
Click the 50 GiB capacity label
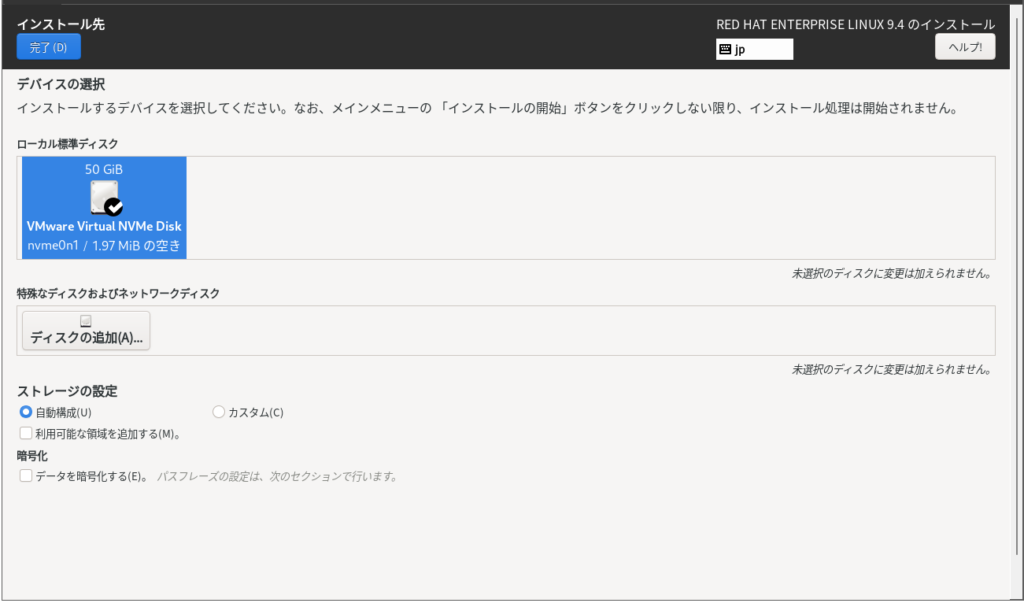click(x=104, y=169)
